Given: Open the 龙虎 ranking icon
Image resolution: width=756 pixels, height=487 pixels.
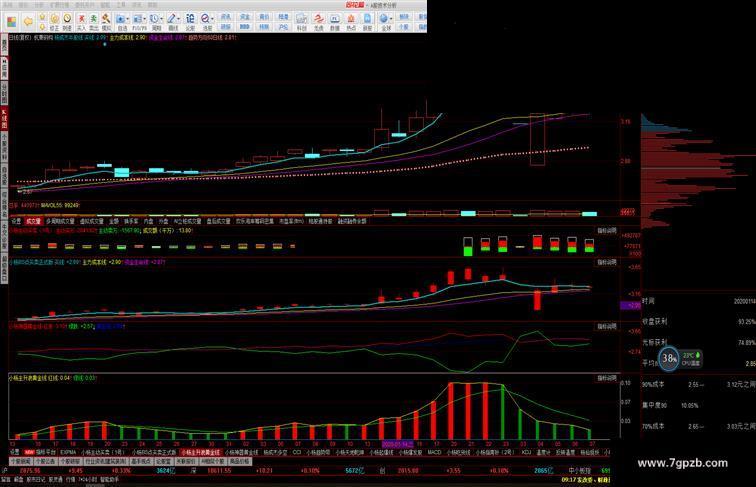Looking at the screenshot, I should coord(319,21).
